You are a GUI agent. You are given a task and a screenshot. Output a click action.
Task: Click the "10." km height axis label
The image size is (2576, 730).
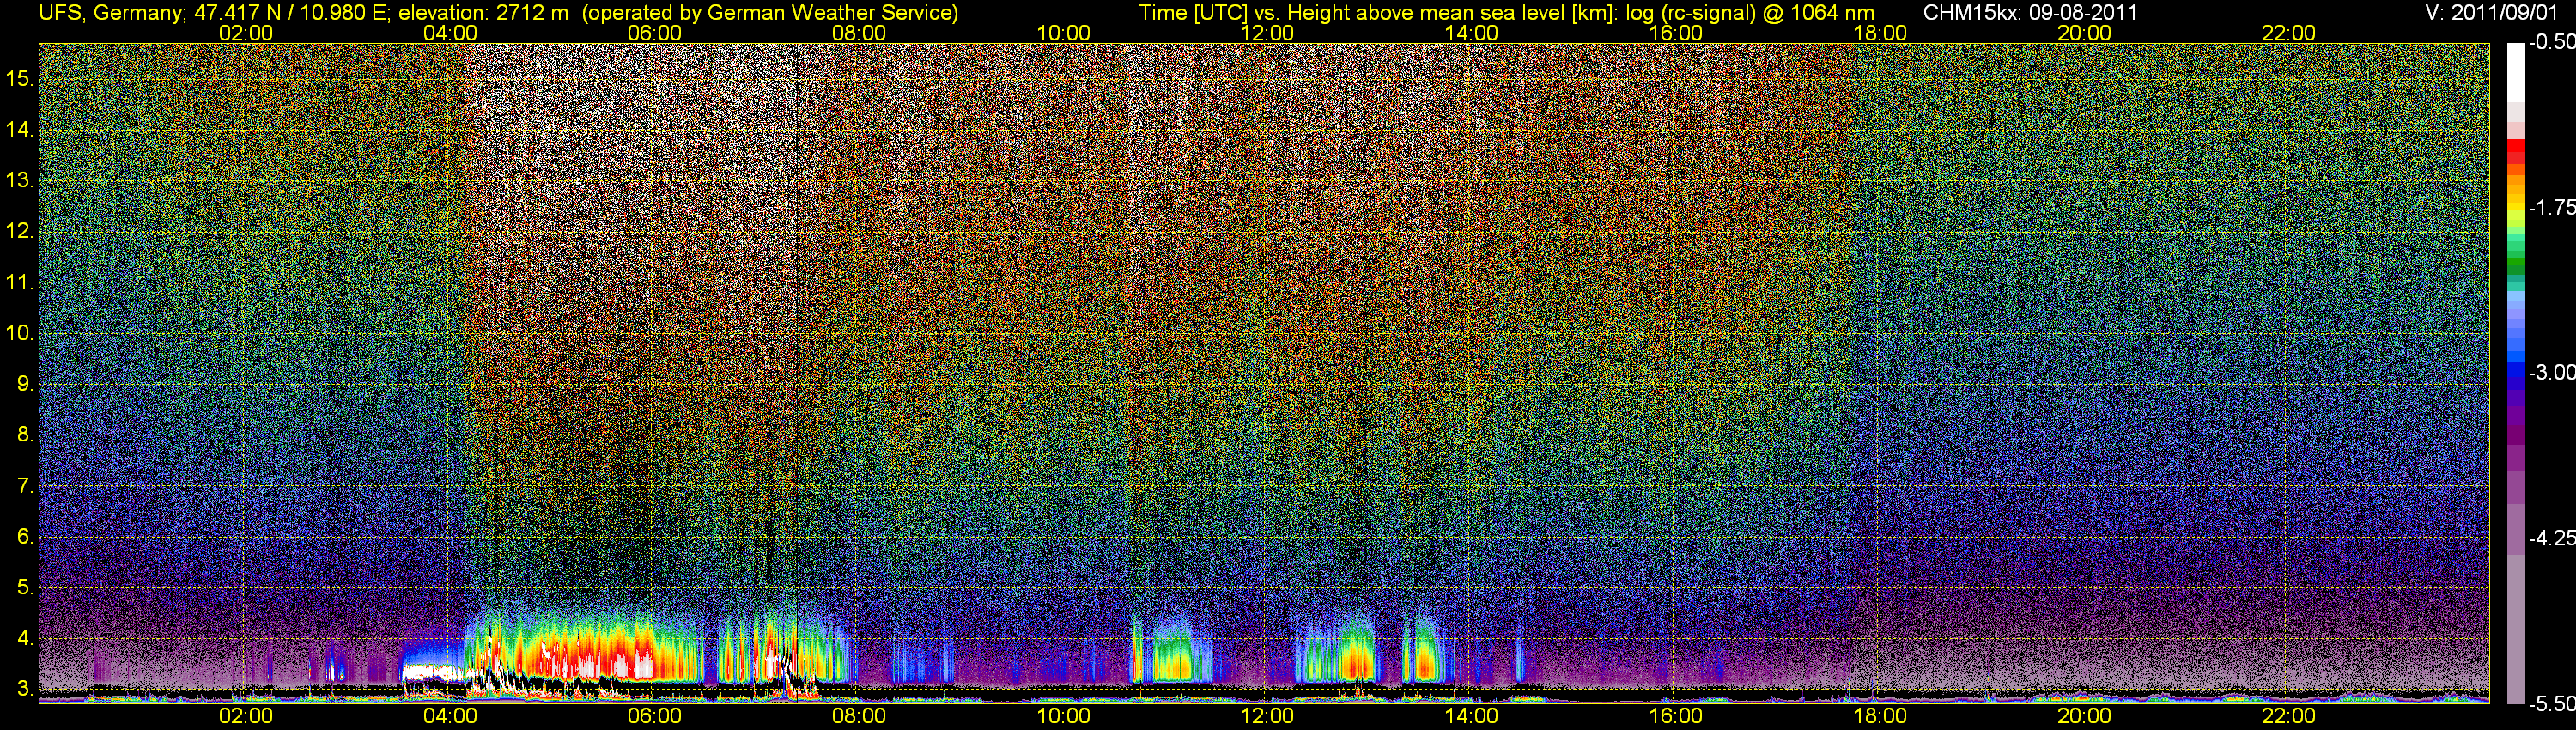point(21,333)
